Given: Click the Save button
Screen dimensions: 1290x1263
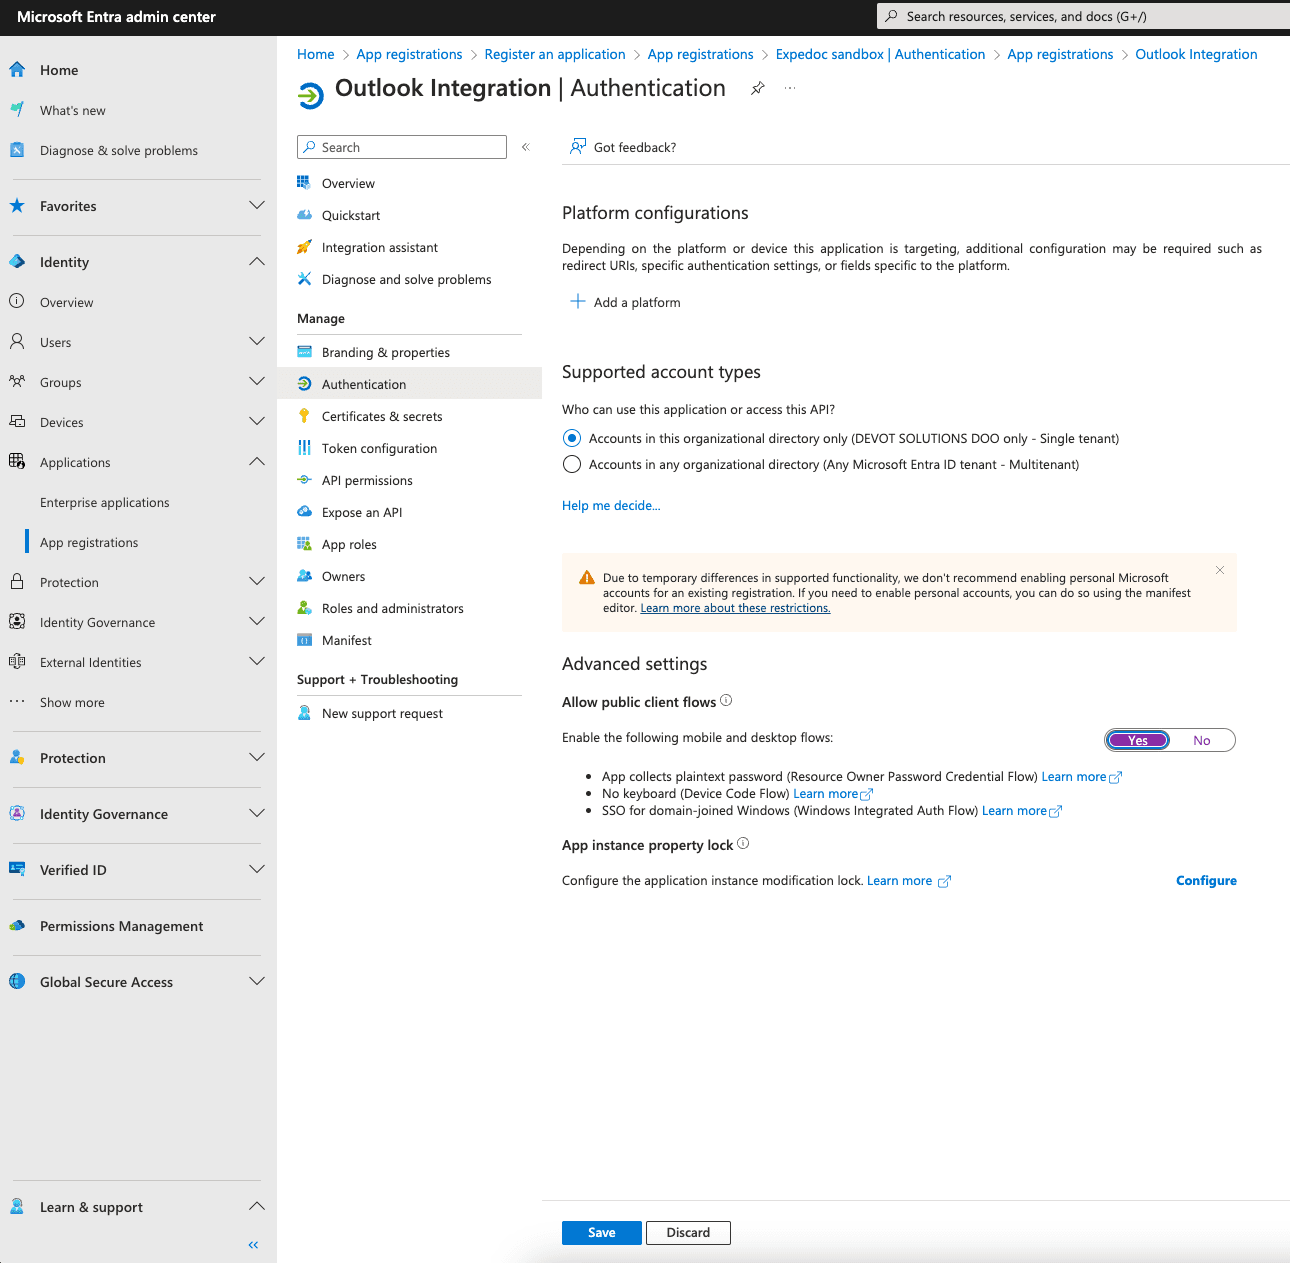Looking at the screenshot, I should click(x=602, y=1233).
